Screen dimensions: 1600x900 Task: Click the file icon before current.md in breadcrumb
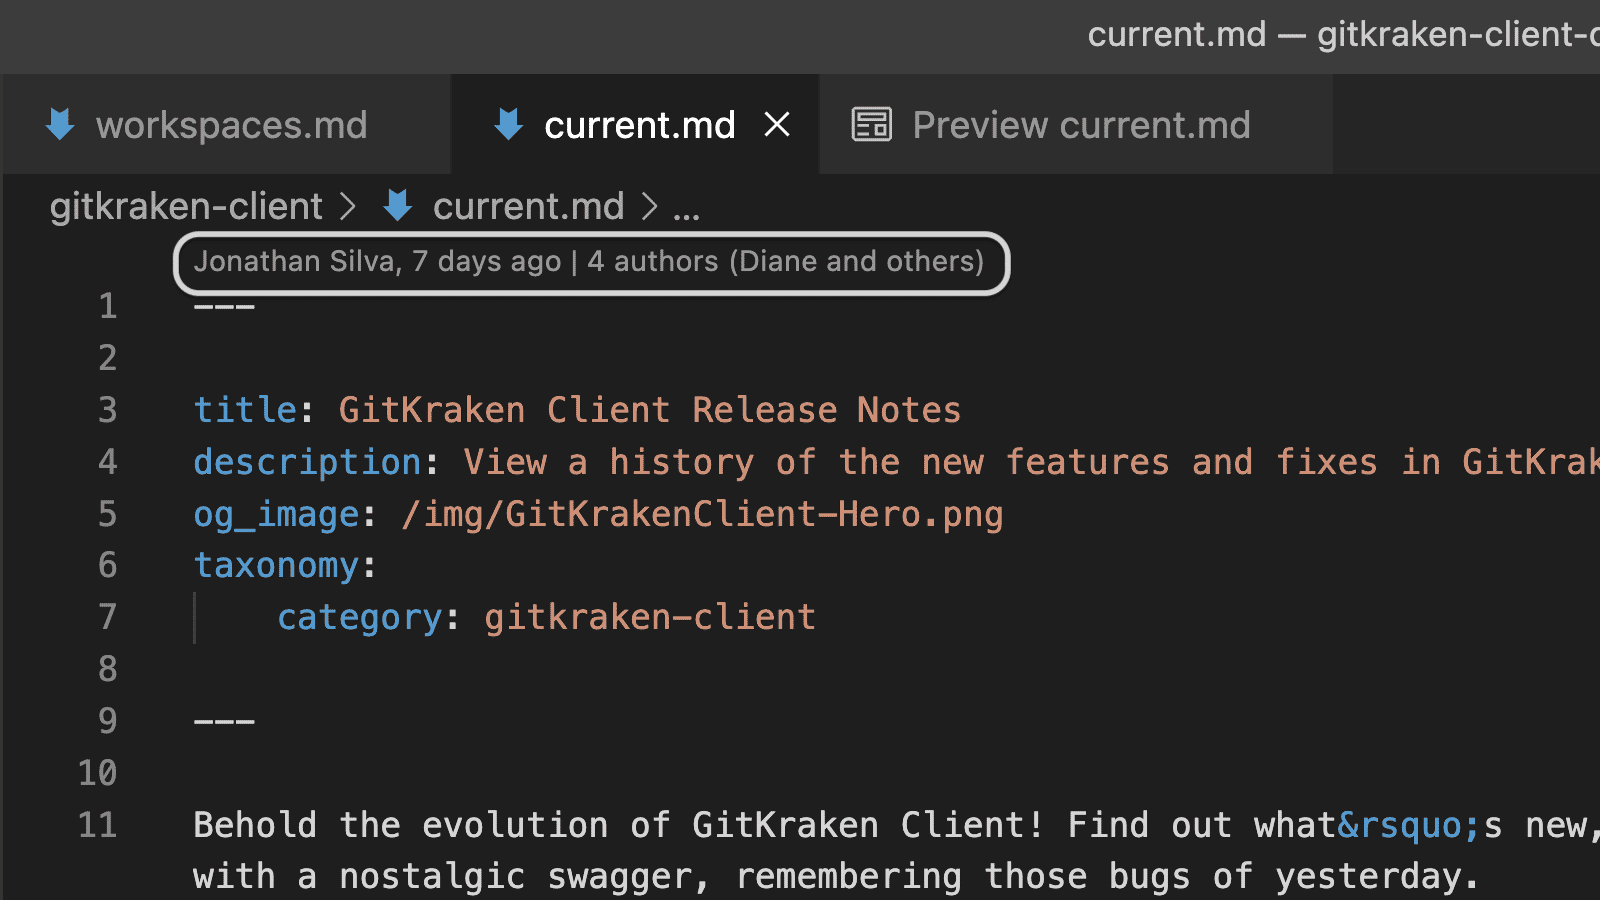397,206
